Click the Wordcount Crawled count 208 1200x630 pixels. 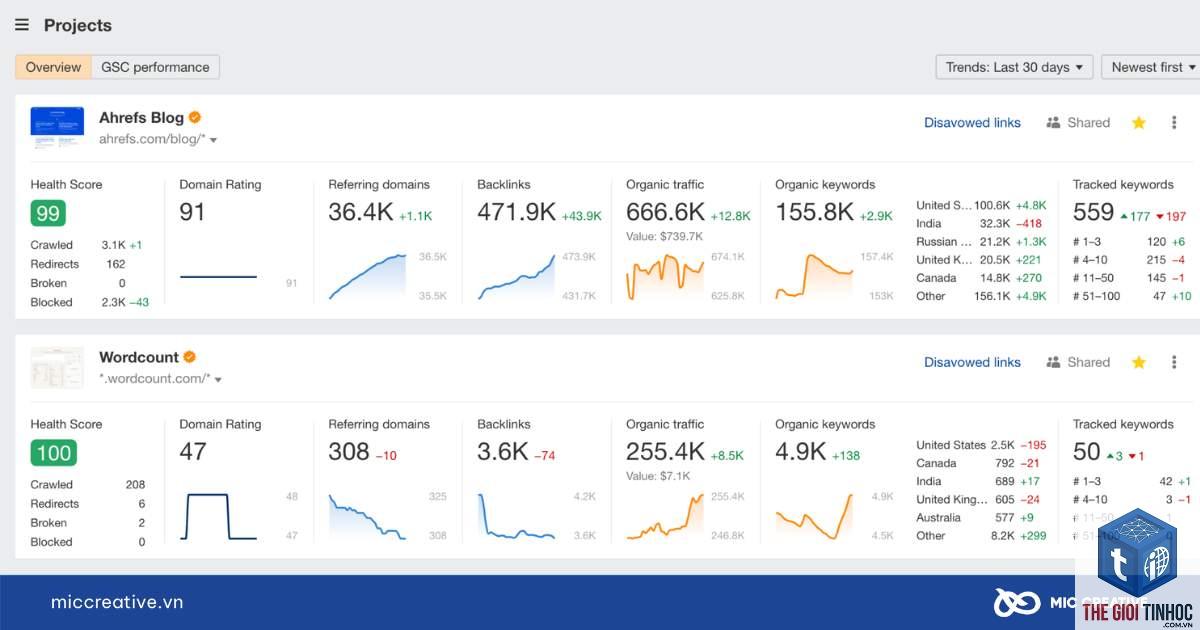(135, 484)
